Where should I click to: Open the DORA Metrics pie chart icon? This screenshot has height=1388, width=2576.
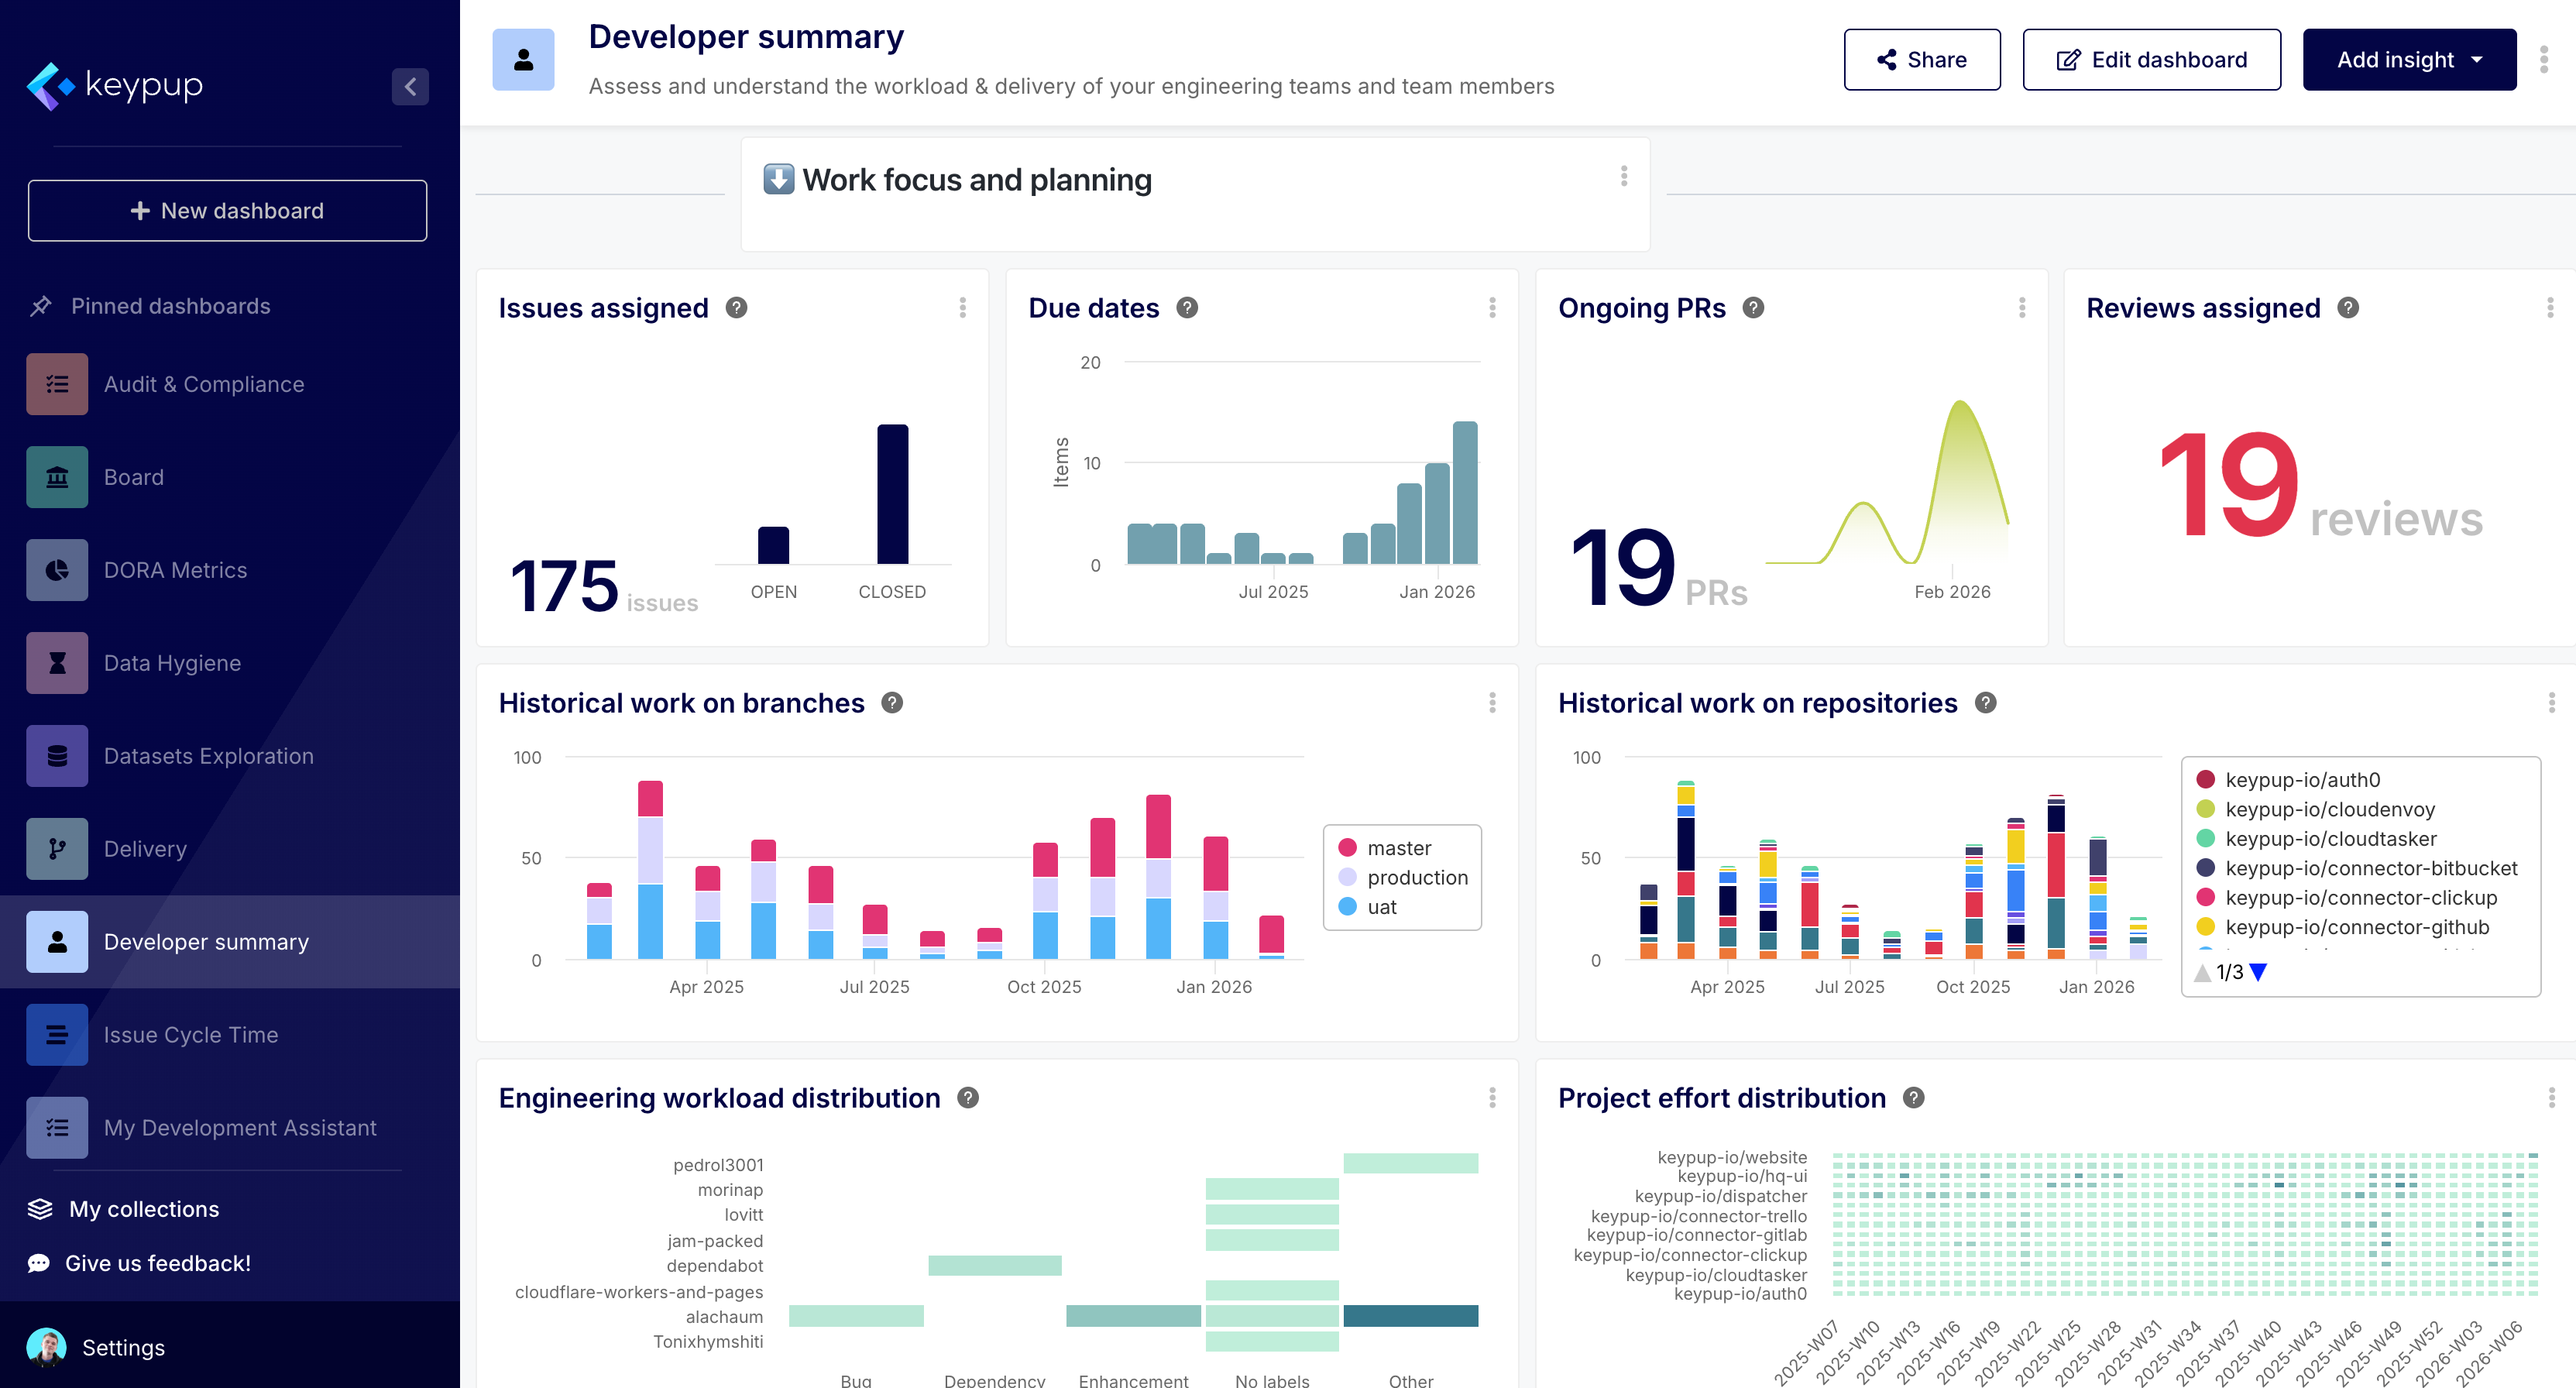coord(57,570)
